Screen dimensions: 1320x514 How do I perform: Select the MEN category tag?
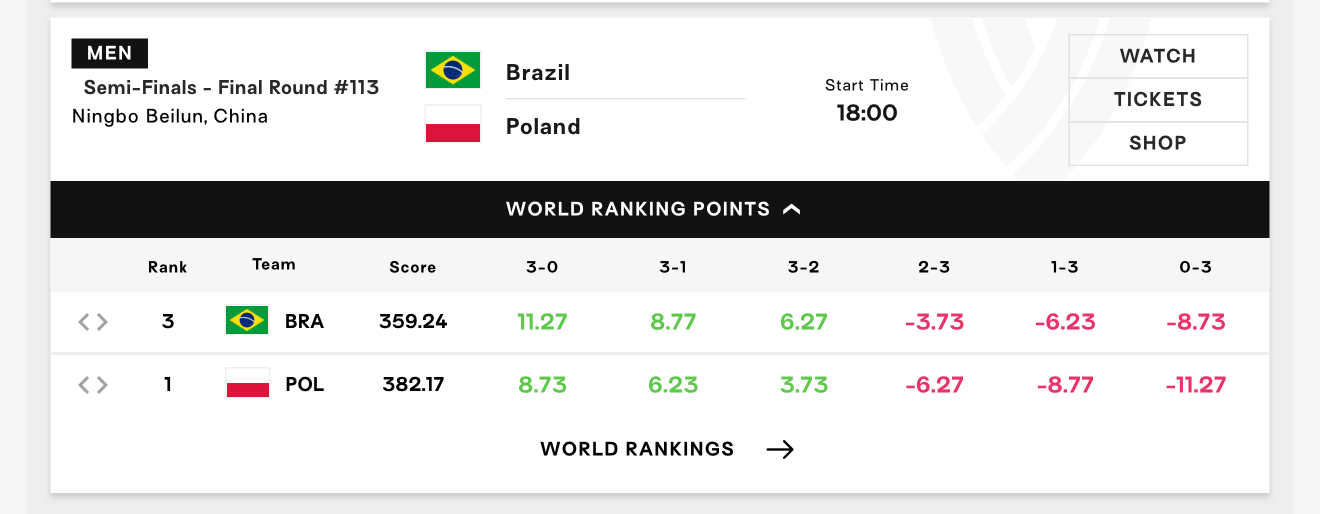click(x=110, y=53)
